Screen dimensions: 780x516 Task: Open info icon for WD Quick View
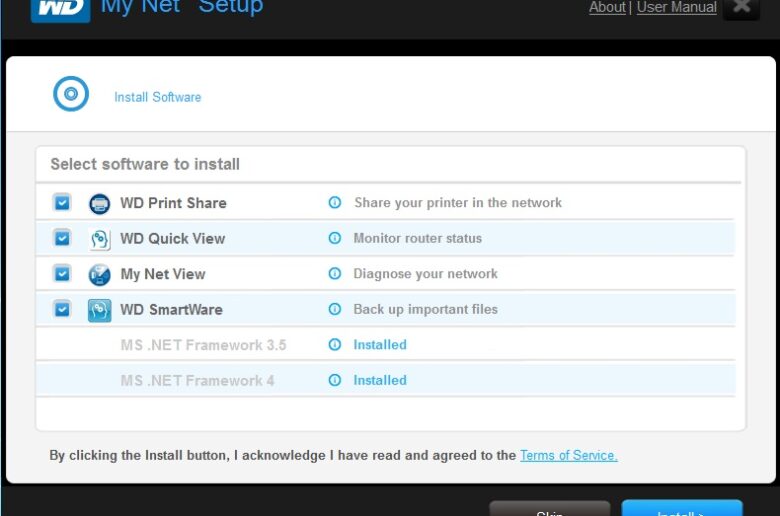coord(335,238)
